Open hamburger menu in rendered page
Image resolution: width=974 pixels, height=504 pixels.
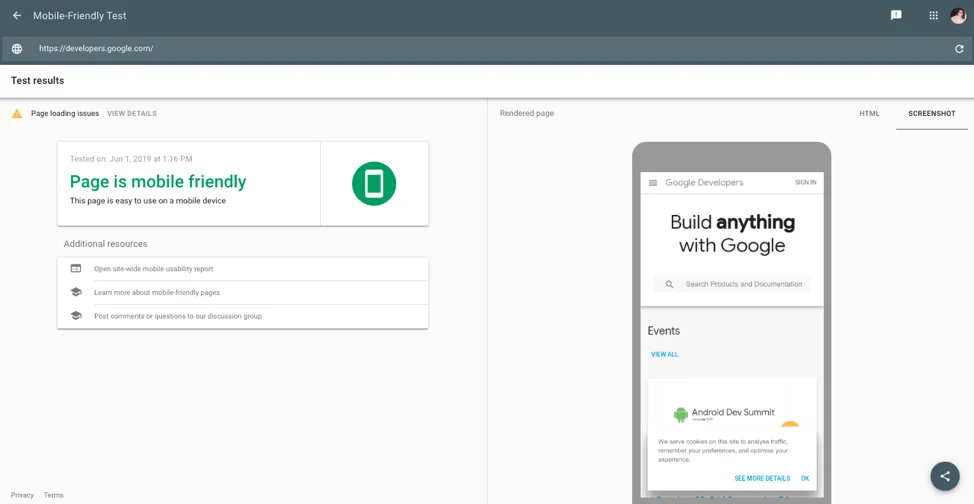[x=653, y=183]
